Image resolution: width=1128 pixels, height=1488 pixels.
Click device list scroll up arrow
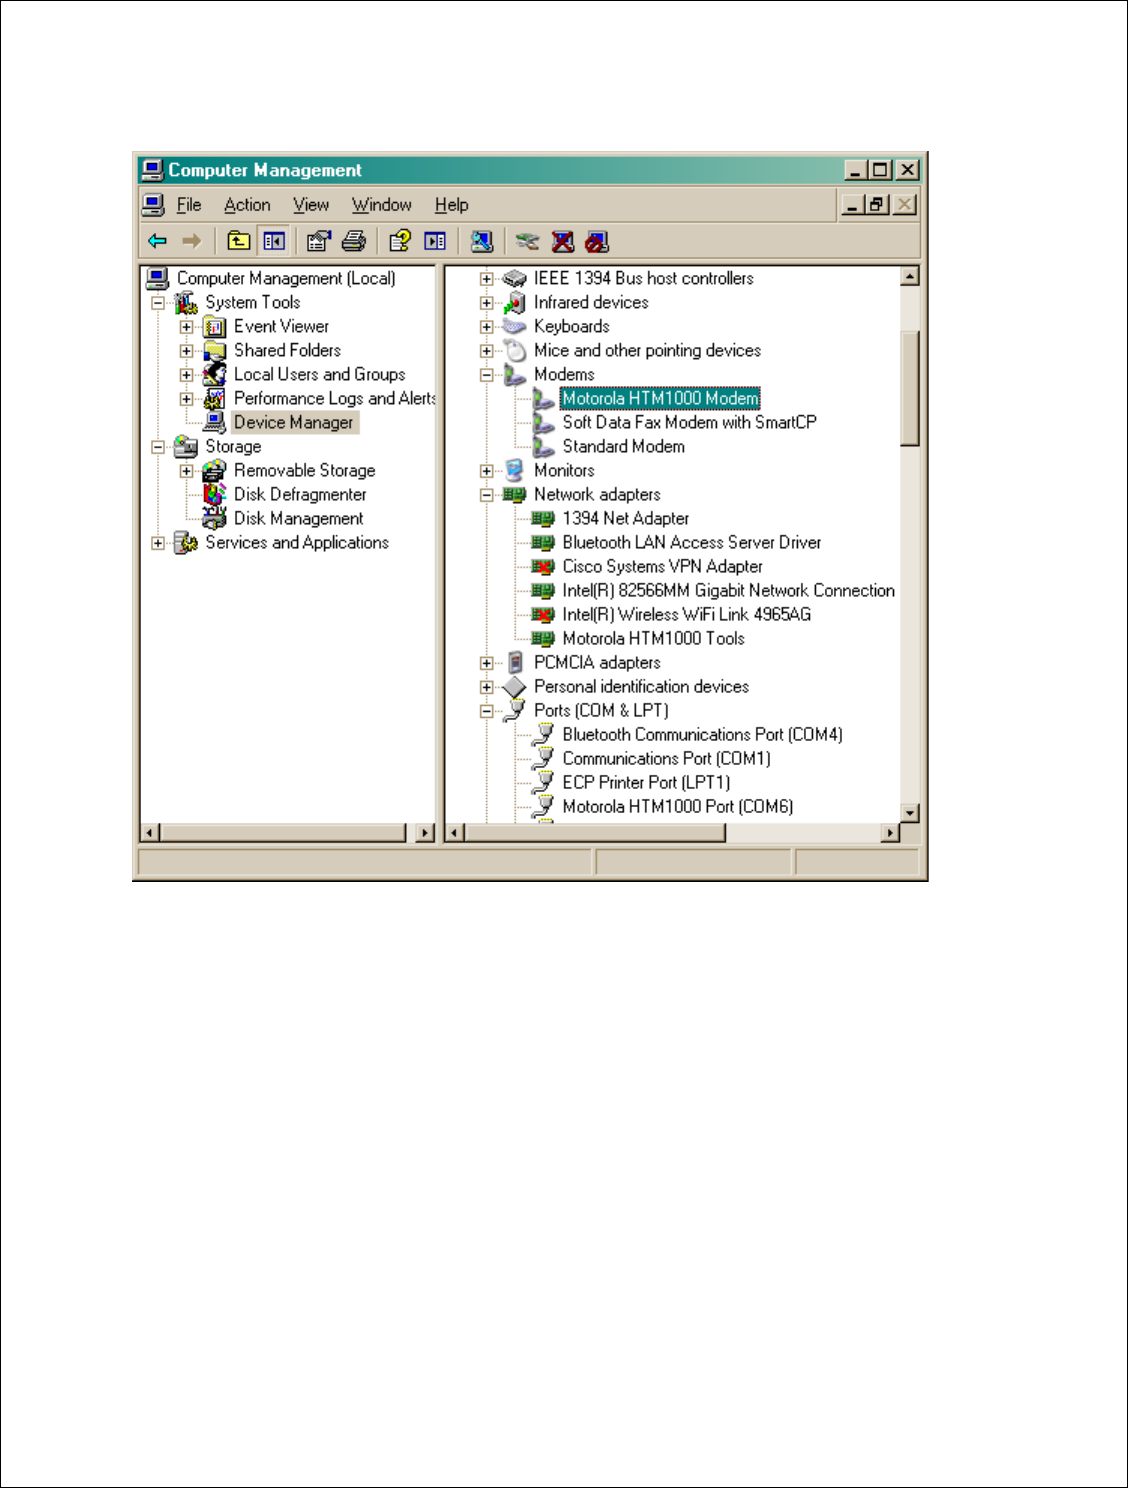pos(910,277)
